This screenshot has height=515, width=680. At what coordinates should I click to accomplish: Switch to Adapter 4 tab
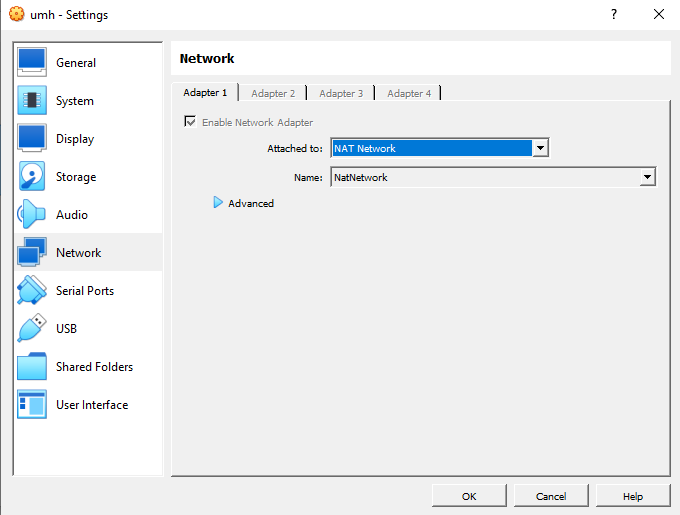409,93
